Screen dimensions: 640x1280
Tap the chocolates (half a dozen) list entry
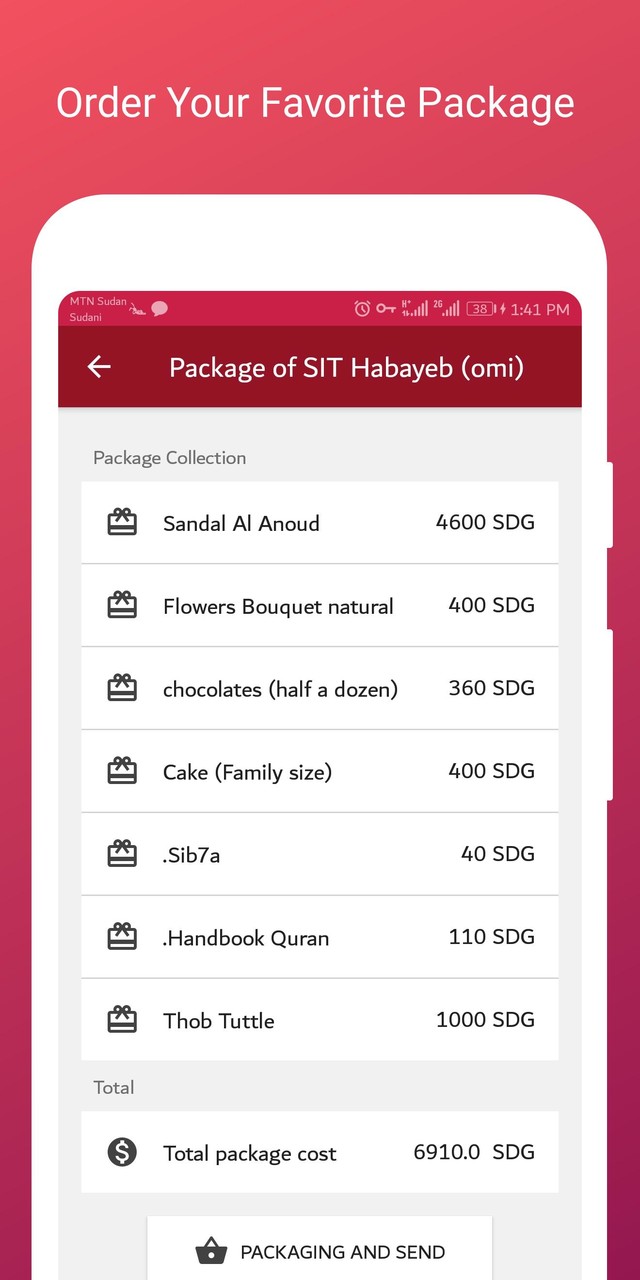tap(320, 688)
